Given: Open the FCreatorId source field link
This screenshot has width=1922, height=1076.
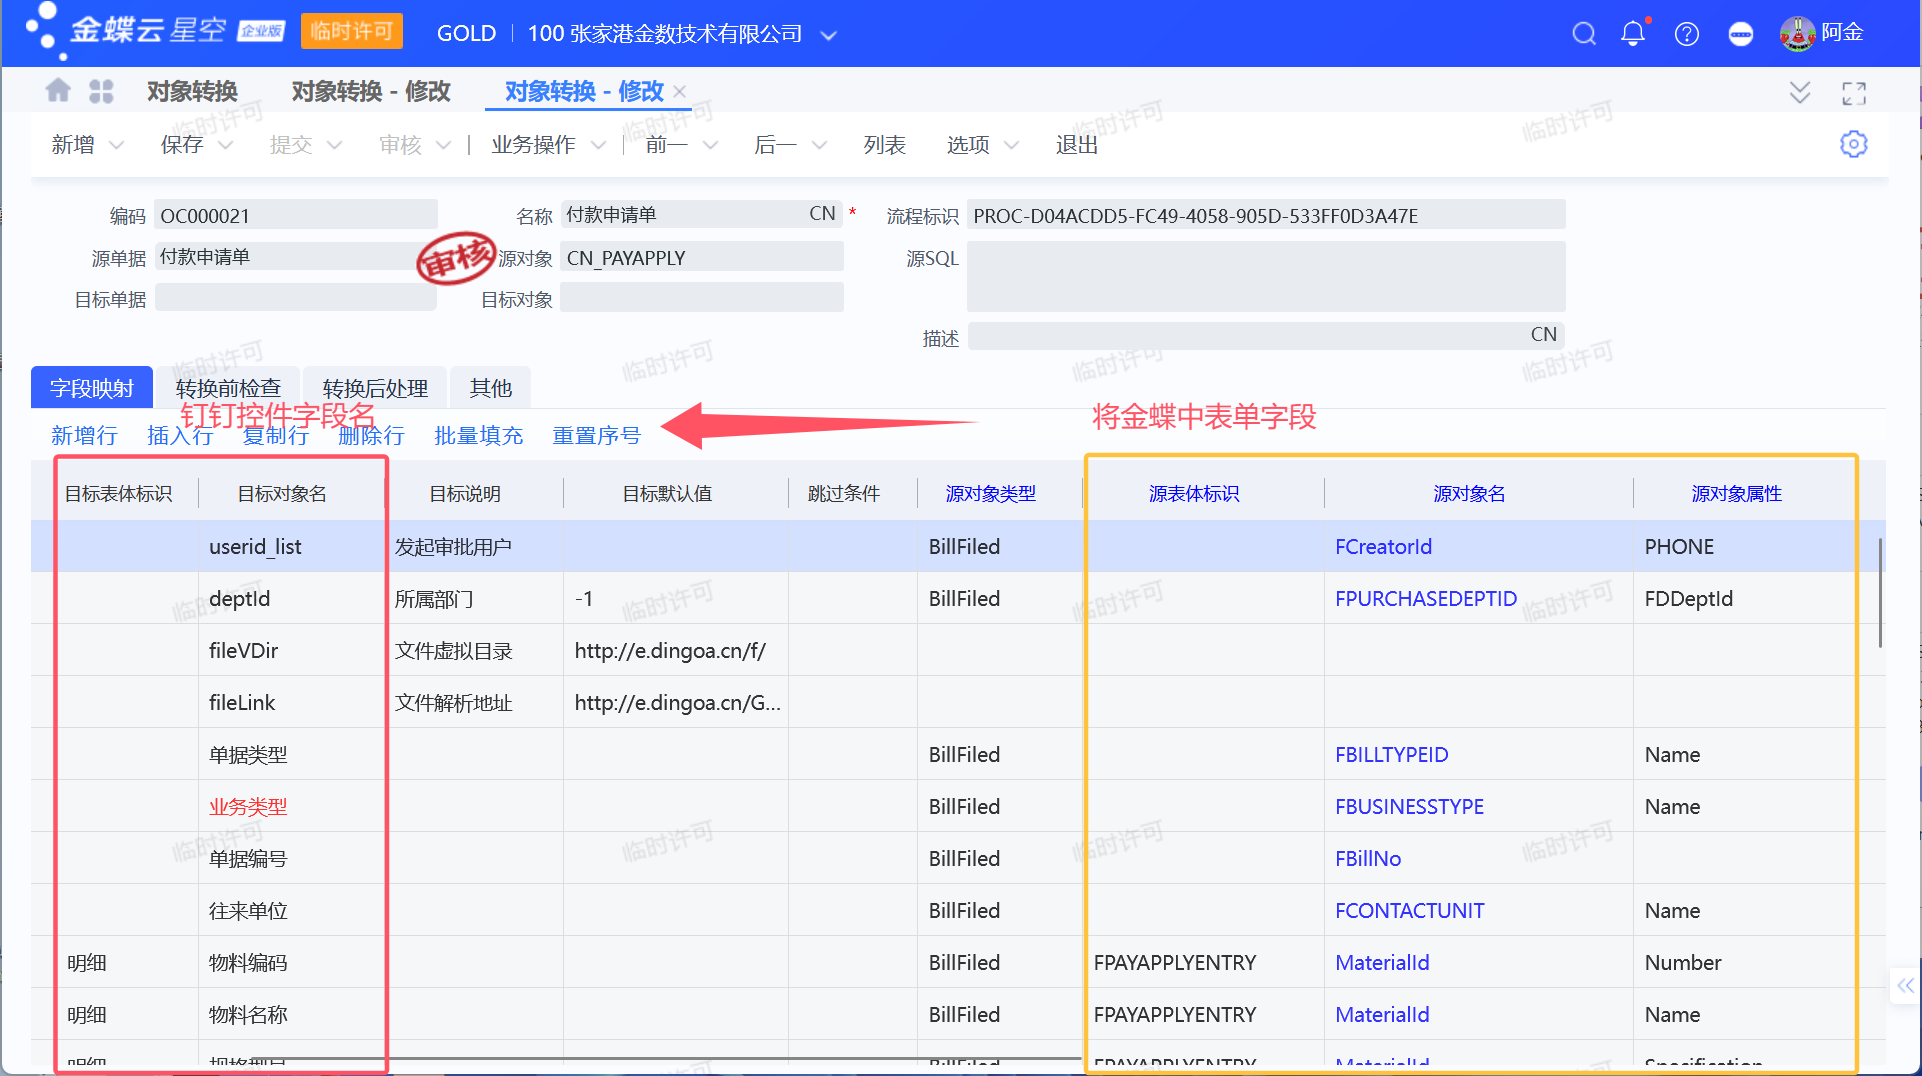Looking at the screenshot, I should 1383,546.
